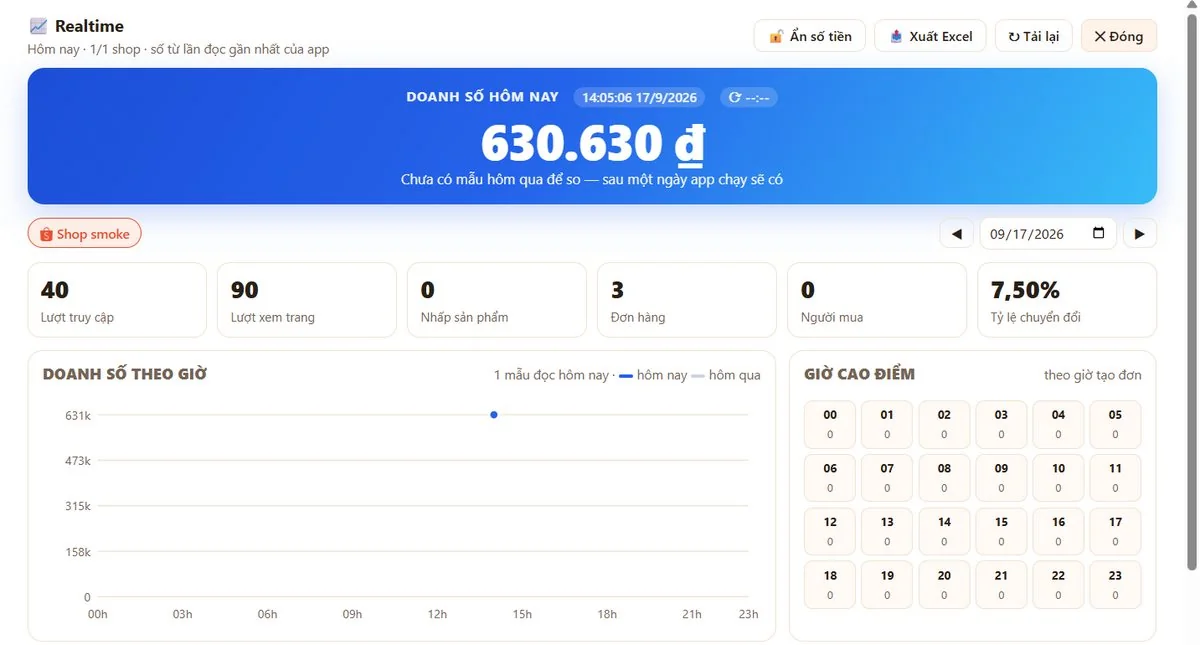This screenshot has height=645, width=1200.
Task: Click the "GIỜ CAO ĐIỂM" panel heading
Action: [x=860, y=374]
